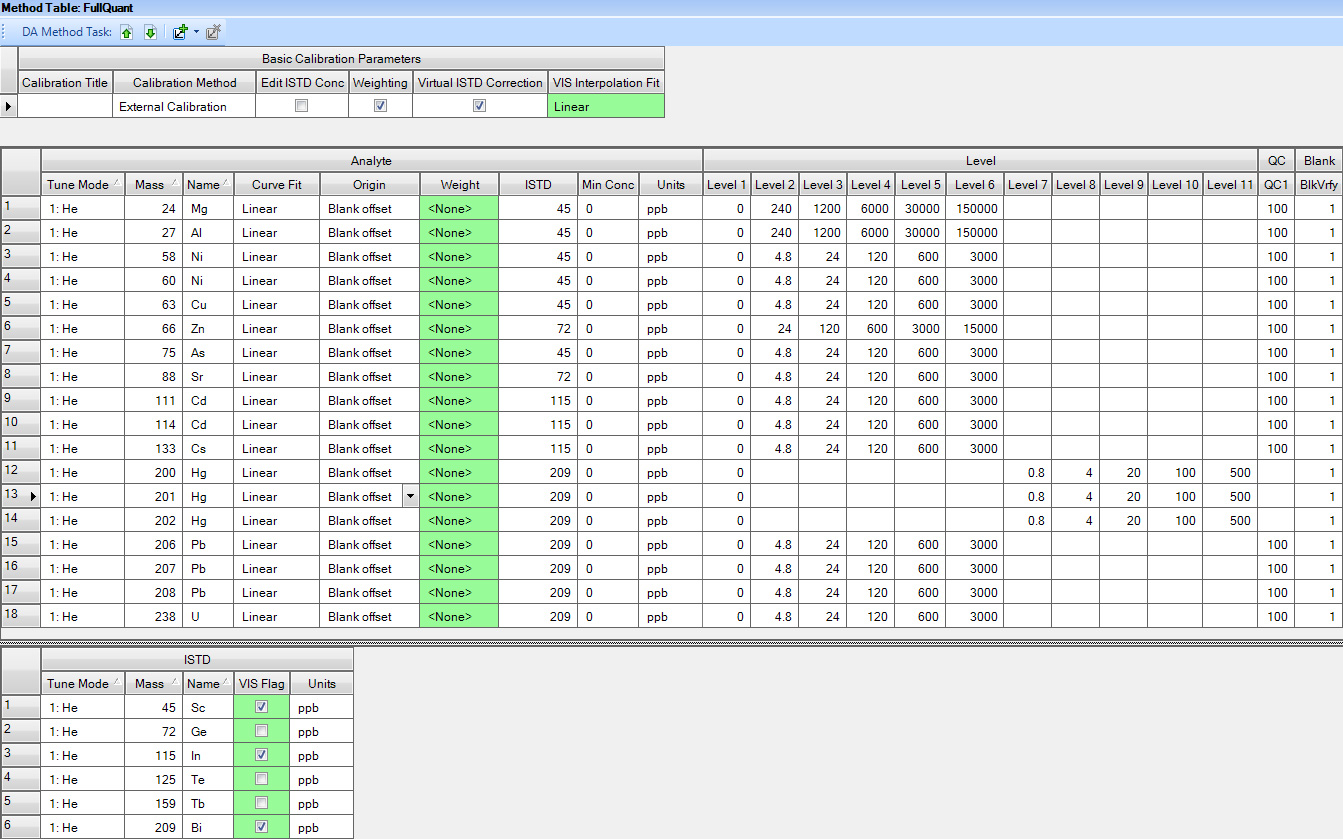
Task: Click Level 5 value 3000 in Zn row
Action: (x=920, y=328)
